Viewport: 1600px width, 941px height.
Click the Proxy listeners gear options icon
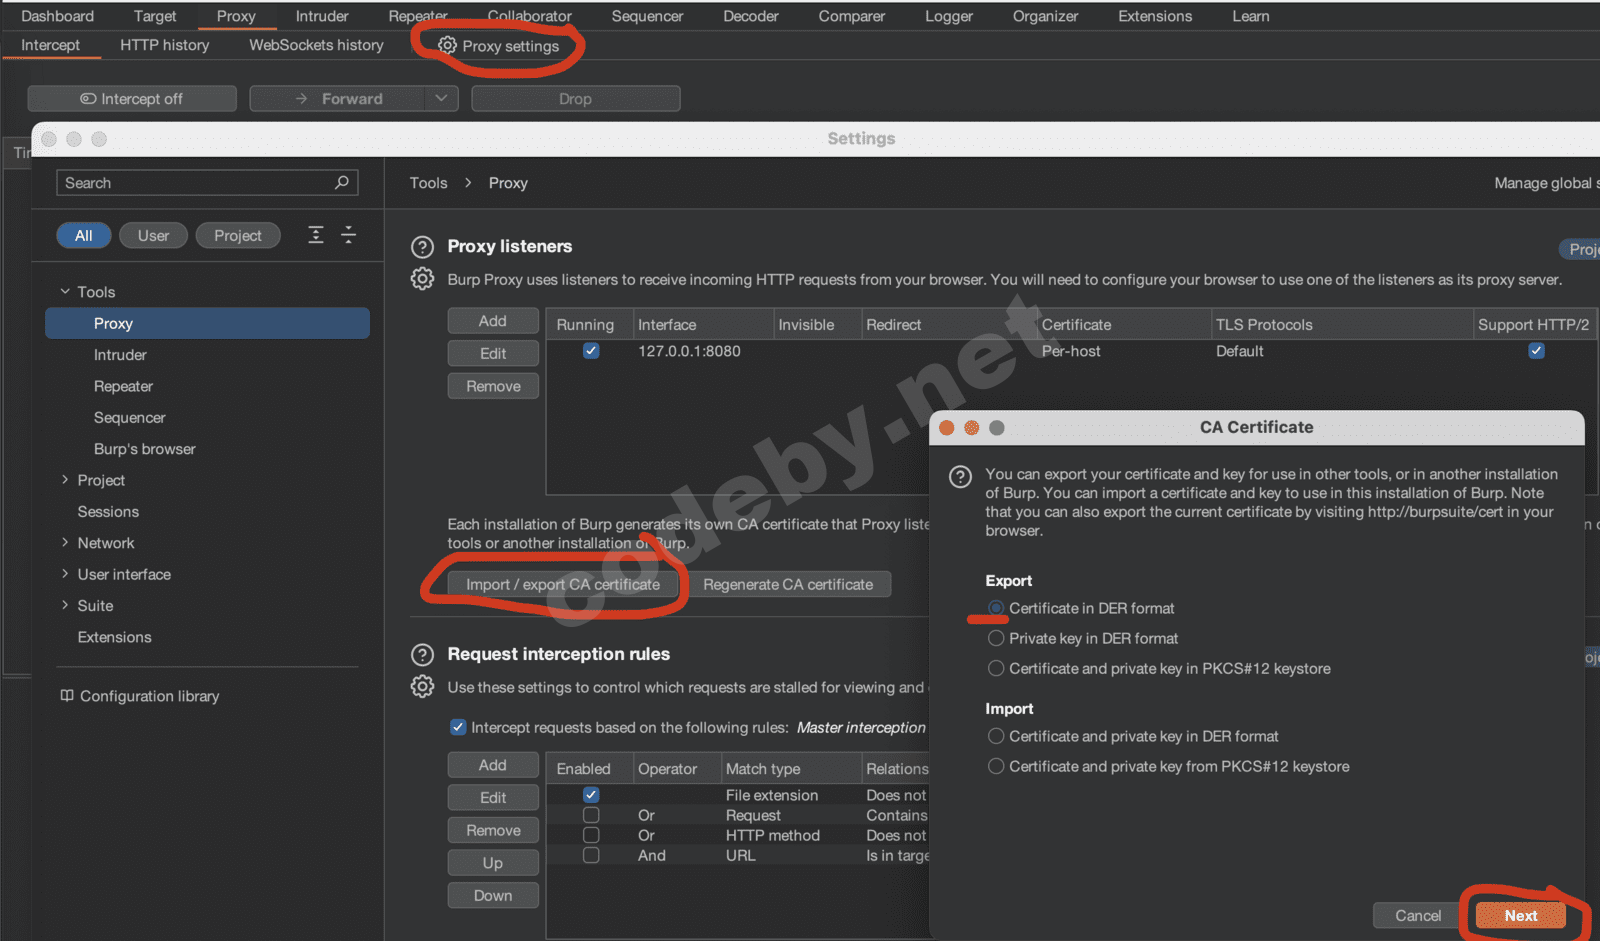point(423,279)
